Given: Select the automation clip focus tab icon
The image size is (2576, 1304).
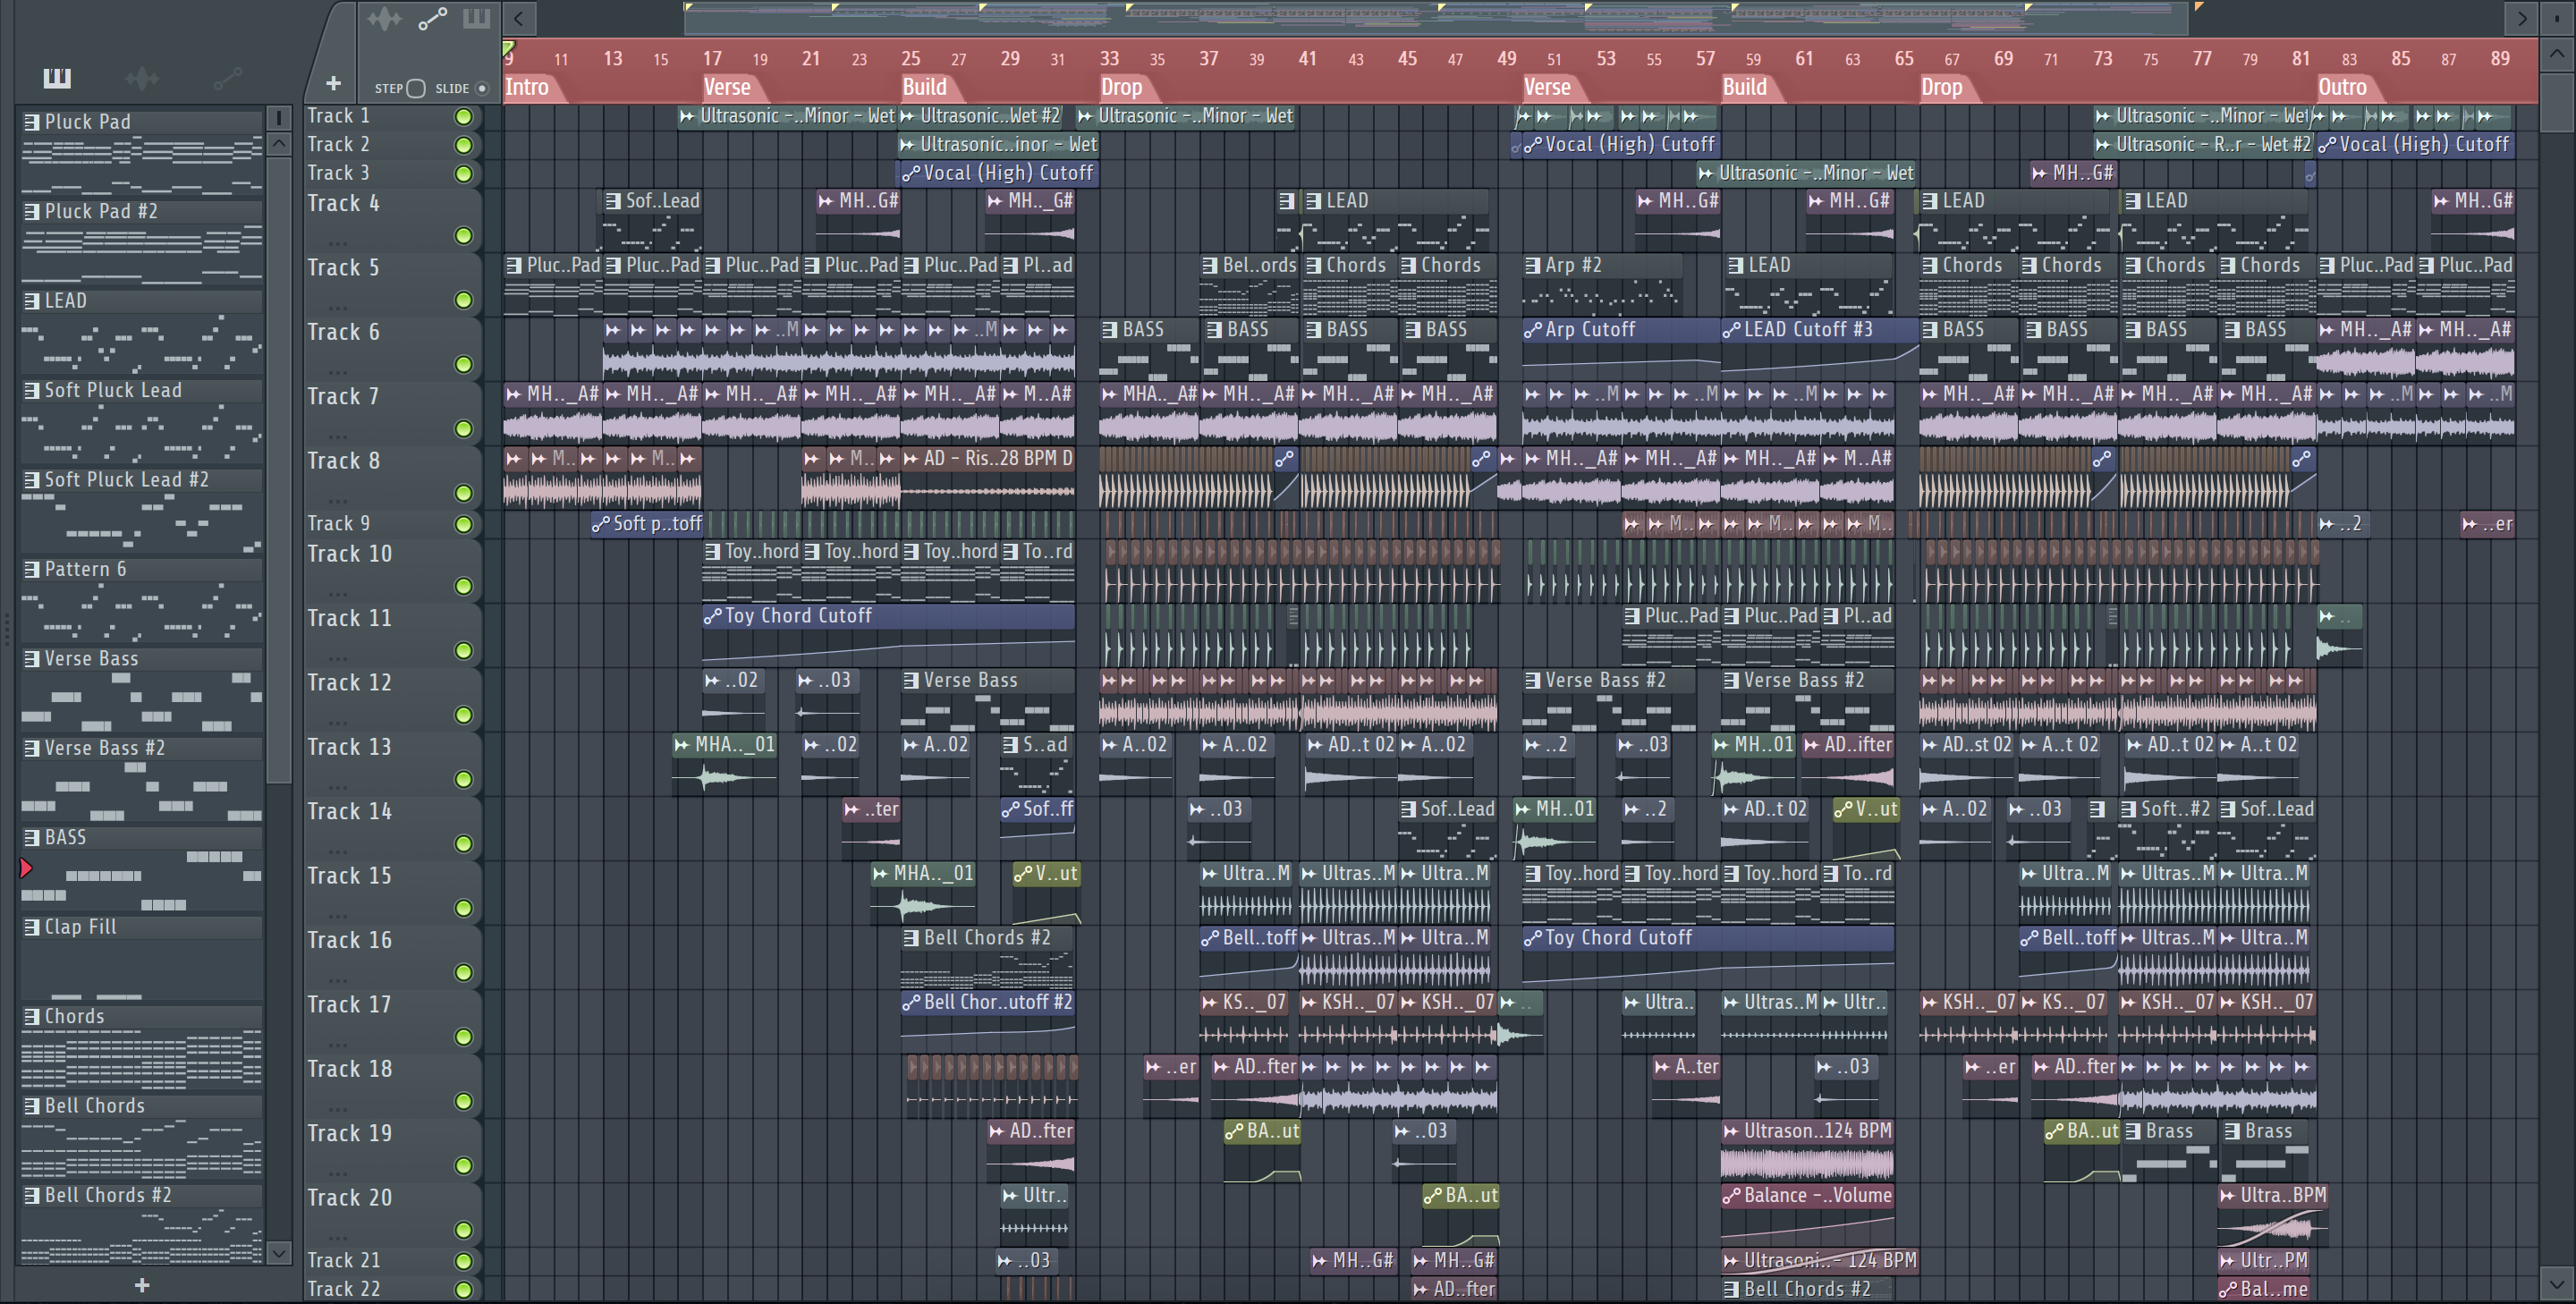Looking at the screenshot, I should point(432,19).
